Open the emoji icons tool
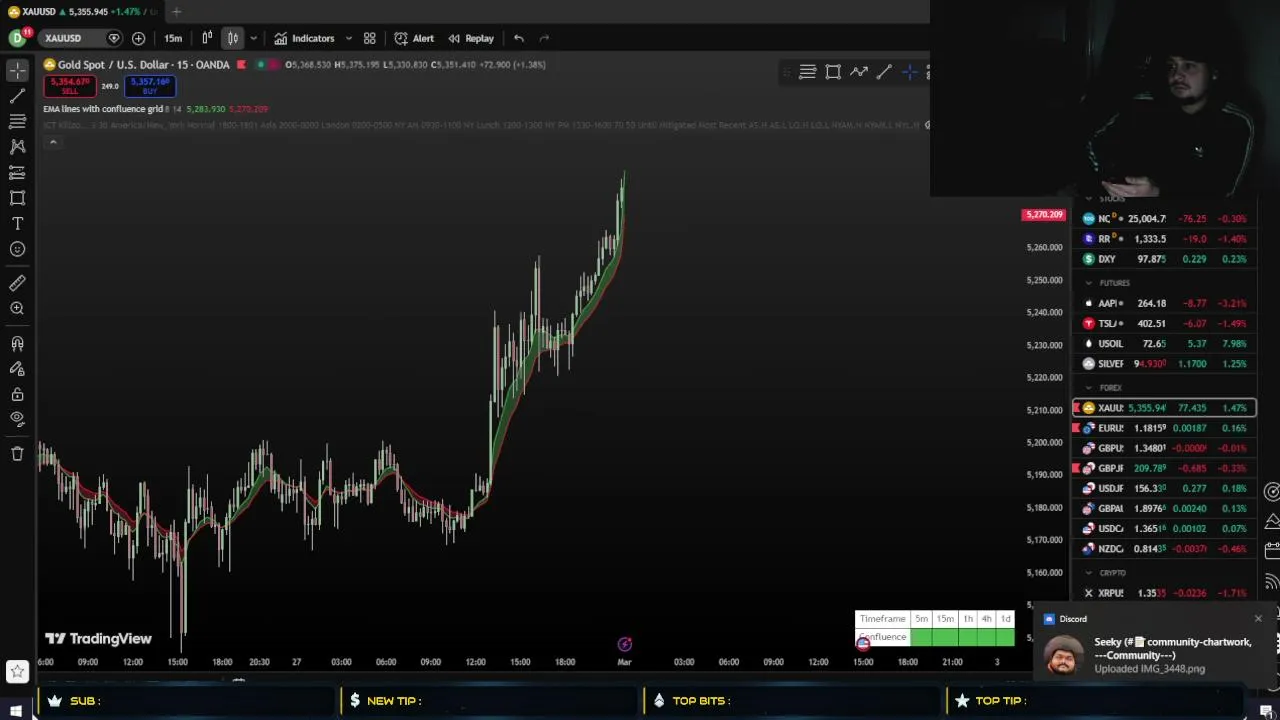 [17, 249]
